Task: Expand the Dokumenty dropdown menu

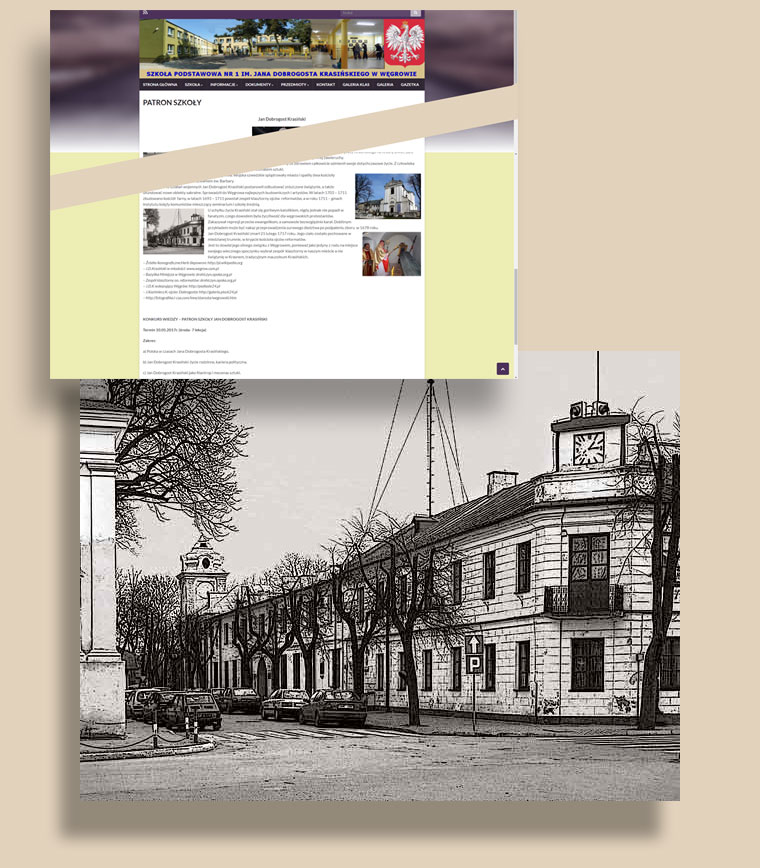Action: [259, 85]
